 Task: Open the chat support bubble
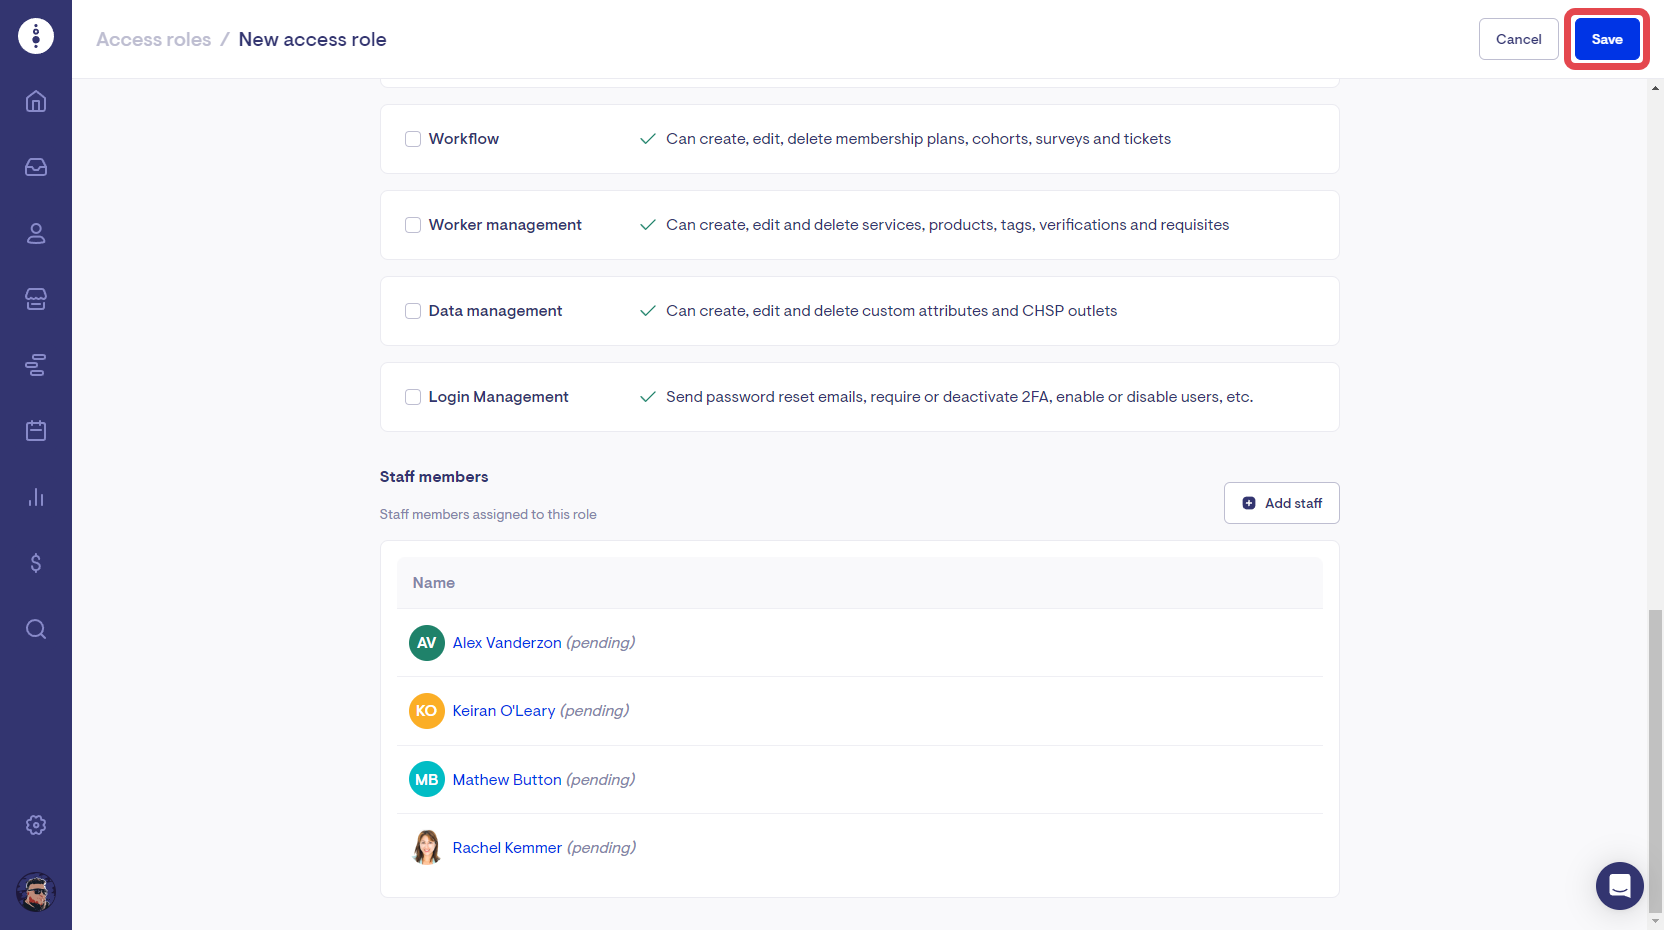[1620, 886]
